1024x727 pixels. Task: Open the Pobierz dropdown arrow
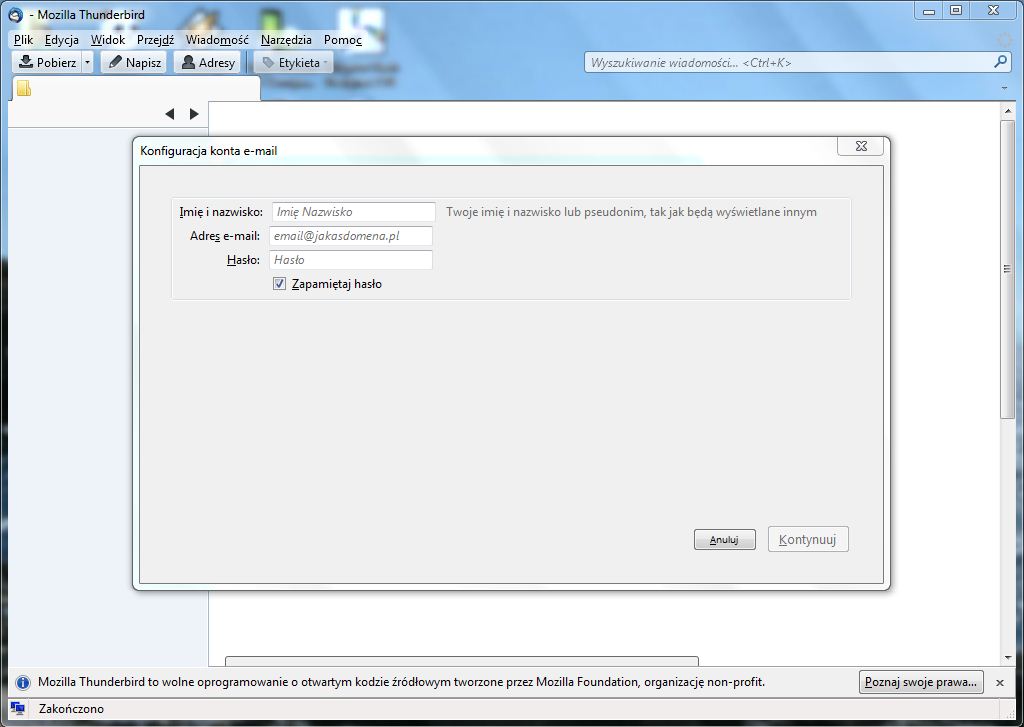click(86, 61)
